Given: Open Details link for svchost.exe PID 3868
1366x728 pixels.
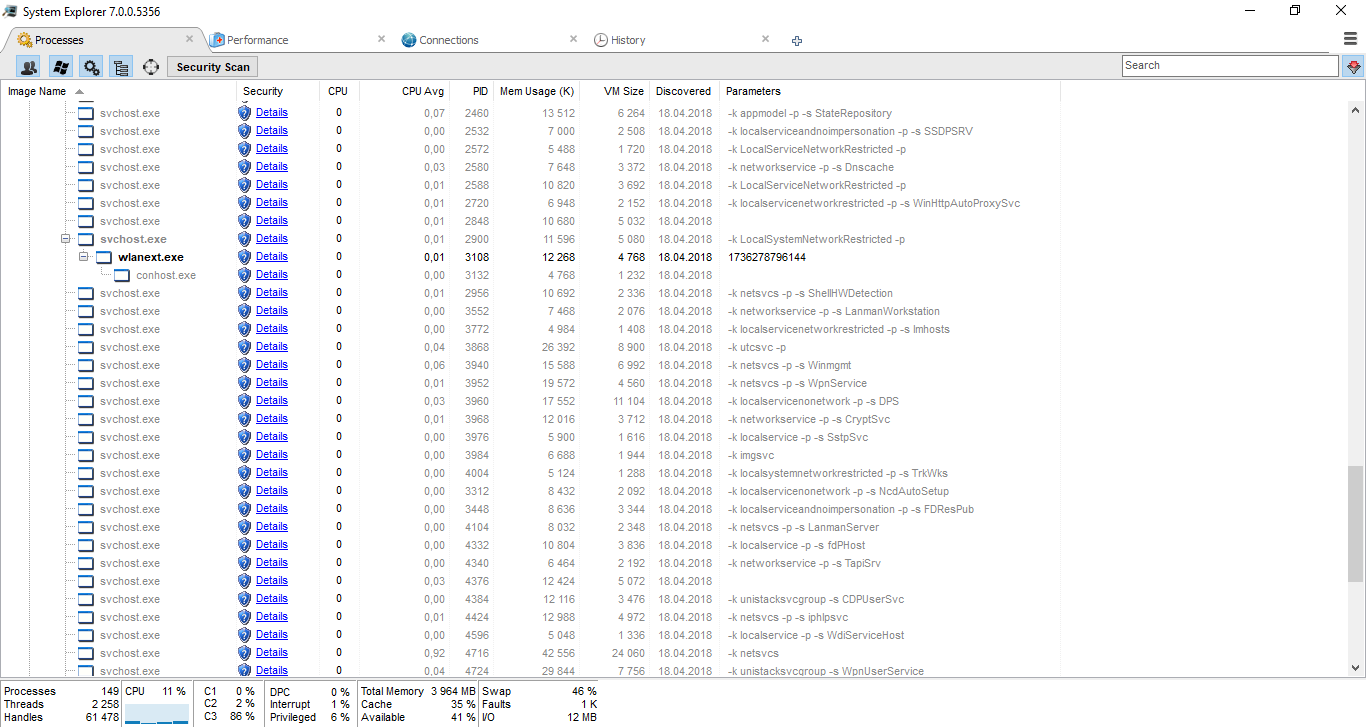Looking at the screenshot, I should (271, 346).
